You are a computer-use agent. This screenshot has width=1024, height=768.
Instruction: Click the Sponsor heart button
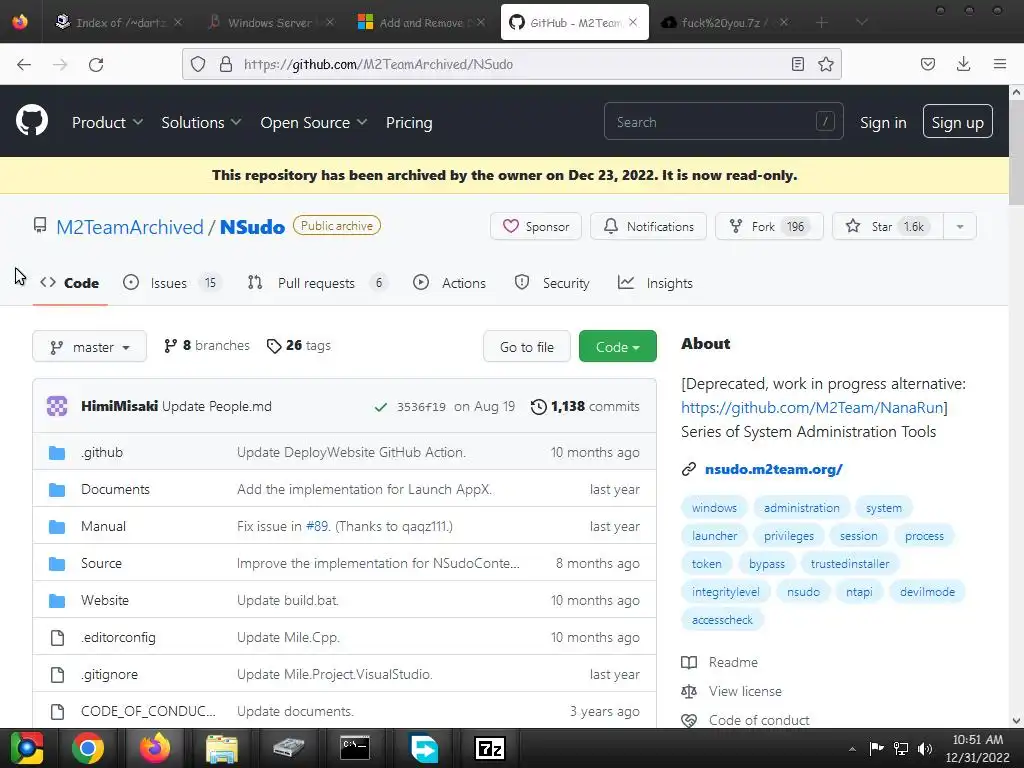(536, 227)
